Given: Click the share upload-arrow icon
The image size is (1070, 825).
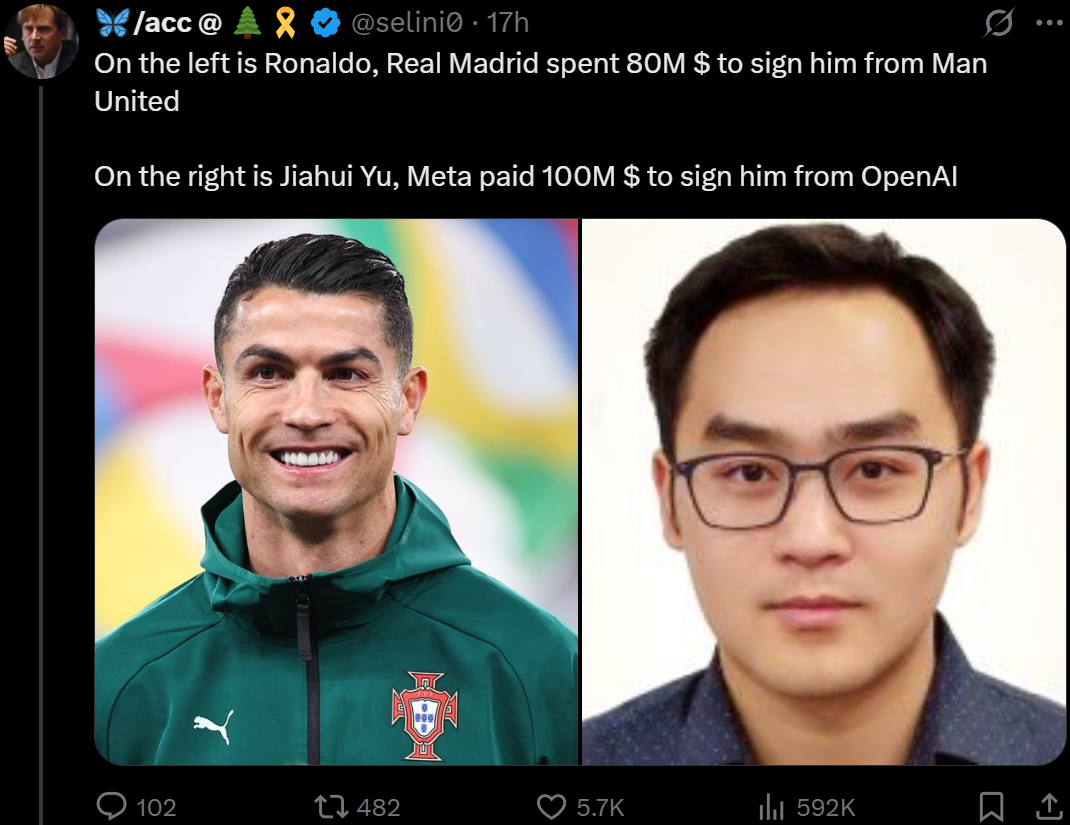Looking at the screenshot, I should coord(1049,807).
